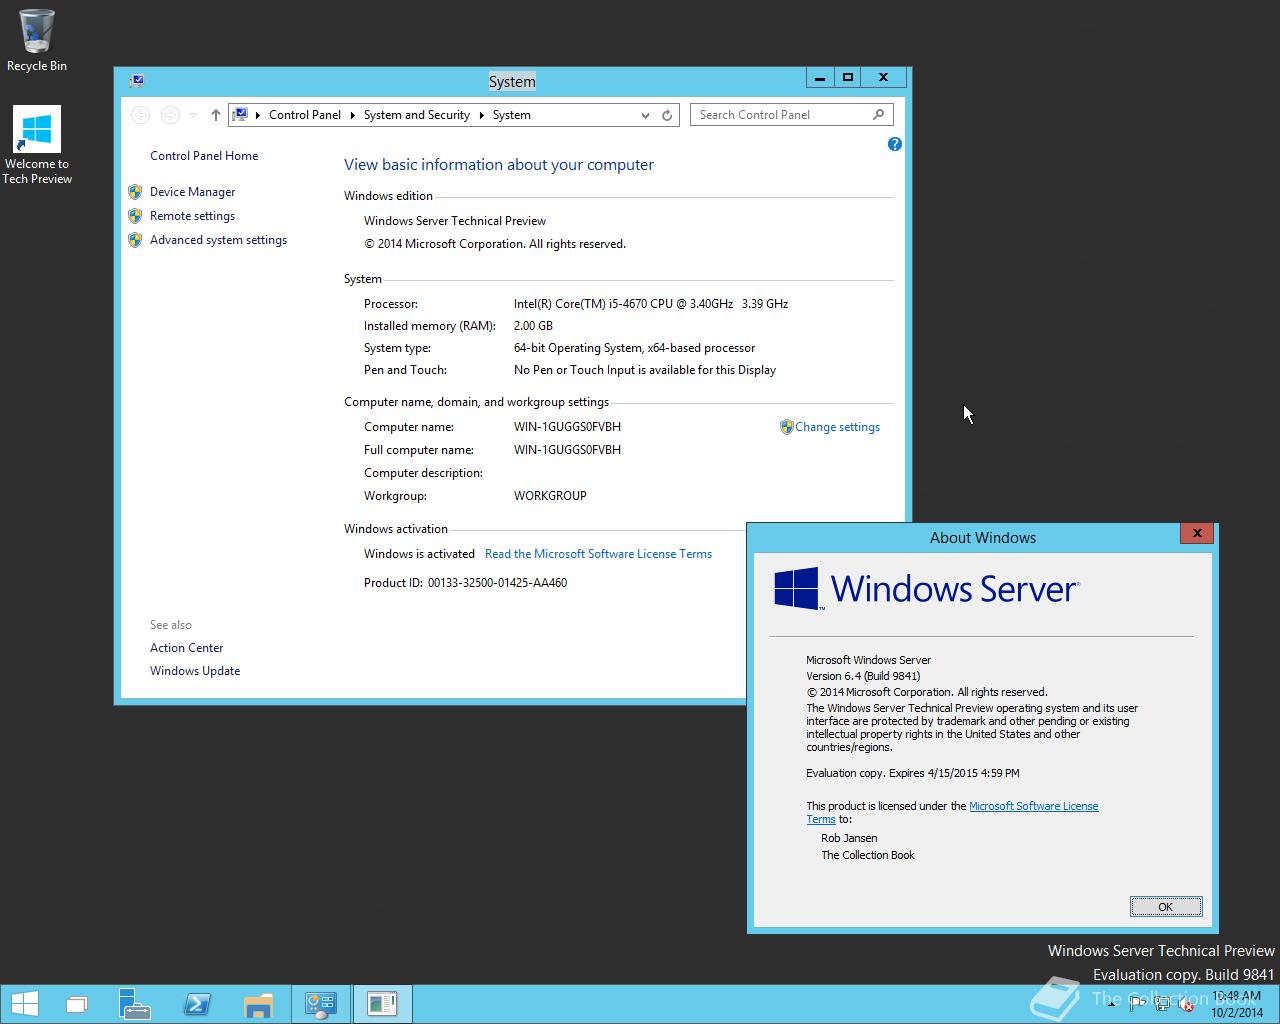
Task: Click the processor value Intel Core i5-4670
Action: pyautogui.click(x=651, y=304)
